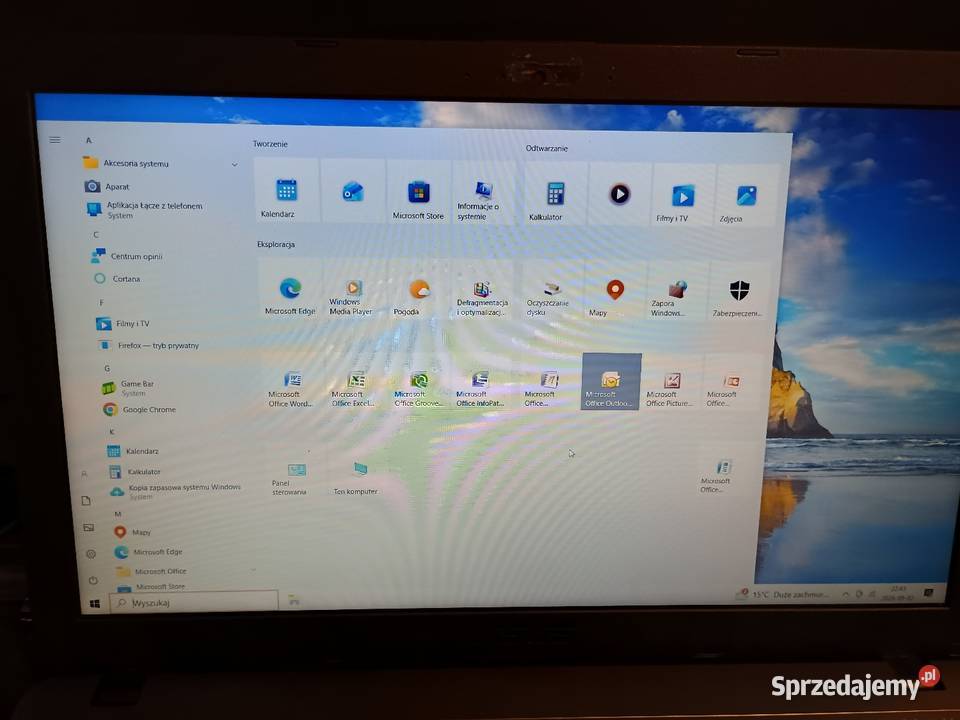Screen dimensions: 960x720
Task: Open the Filmy i TV tile
Action: (x=683, y=195)
